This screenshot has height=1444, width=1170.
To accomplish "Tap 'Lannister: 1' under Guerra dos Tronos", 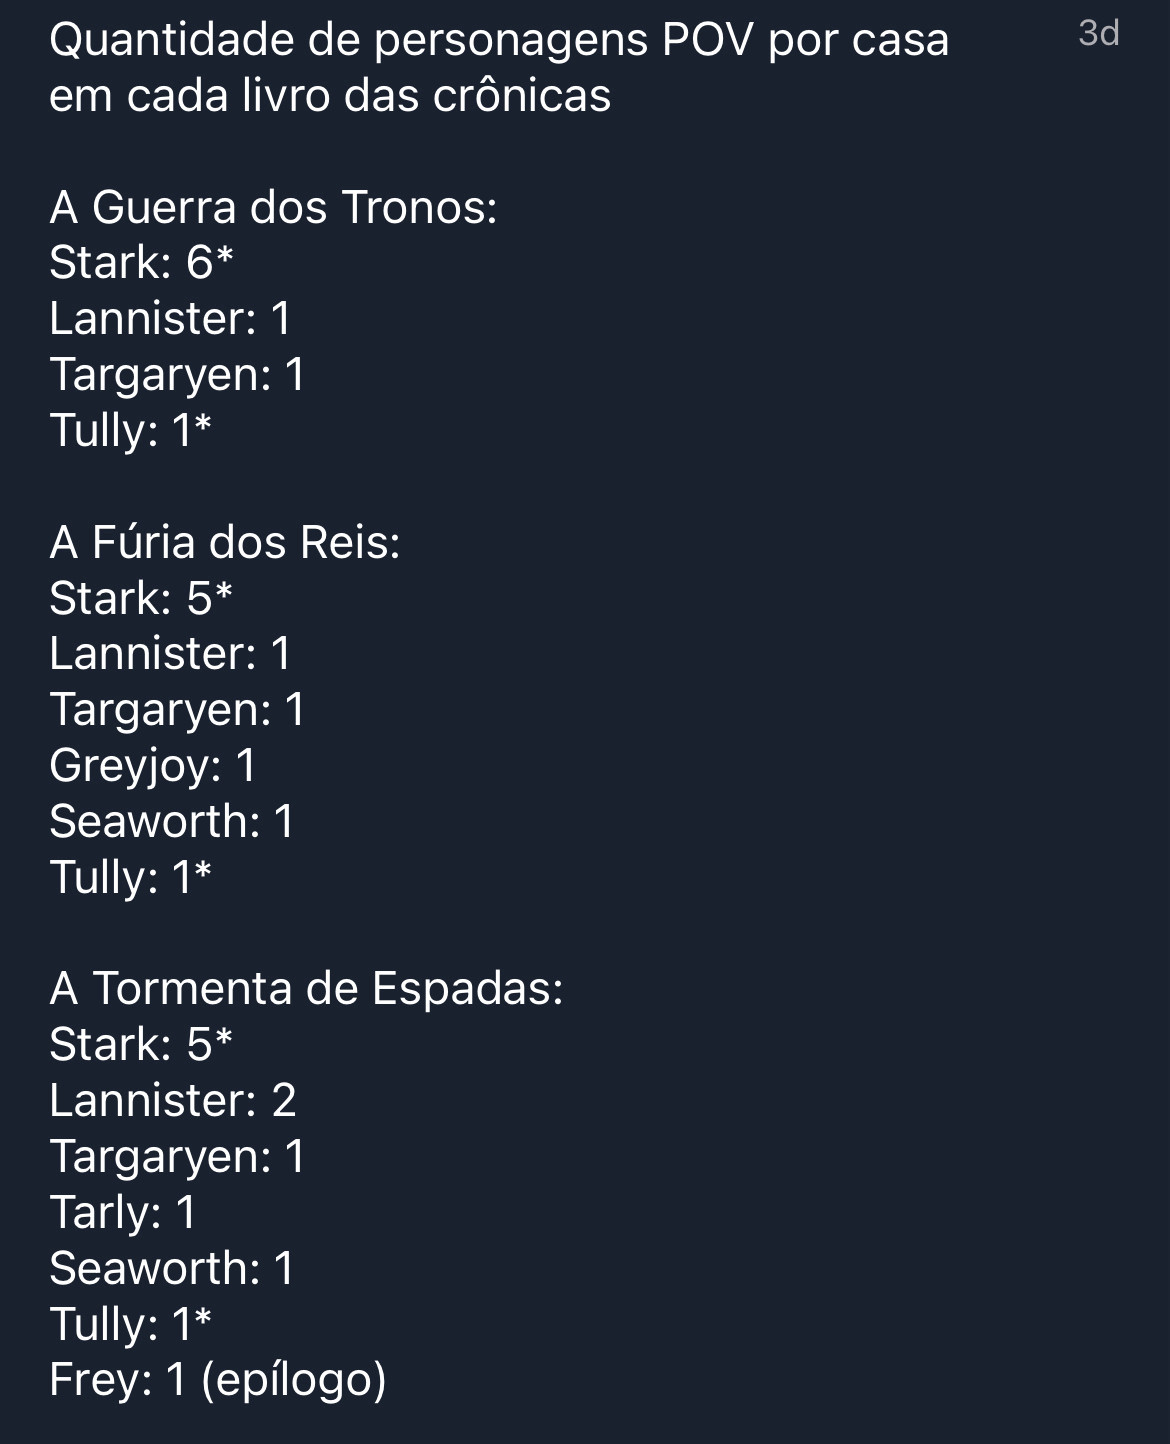I will tap(170, 318).
